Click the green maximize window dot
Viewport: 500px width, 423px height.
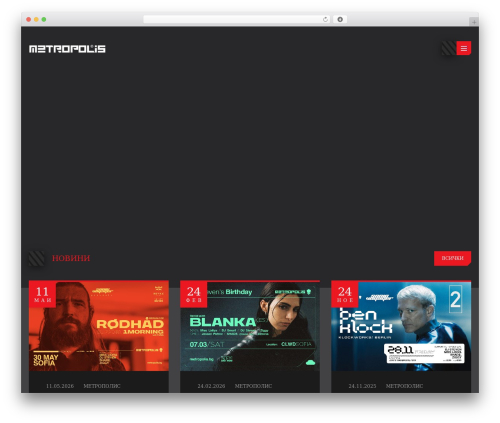coord(44,20)
